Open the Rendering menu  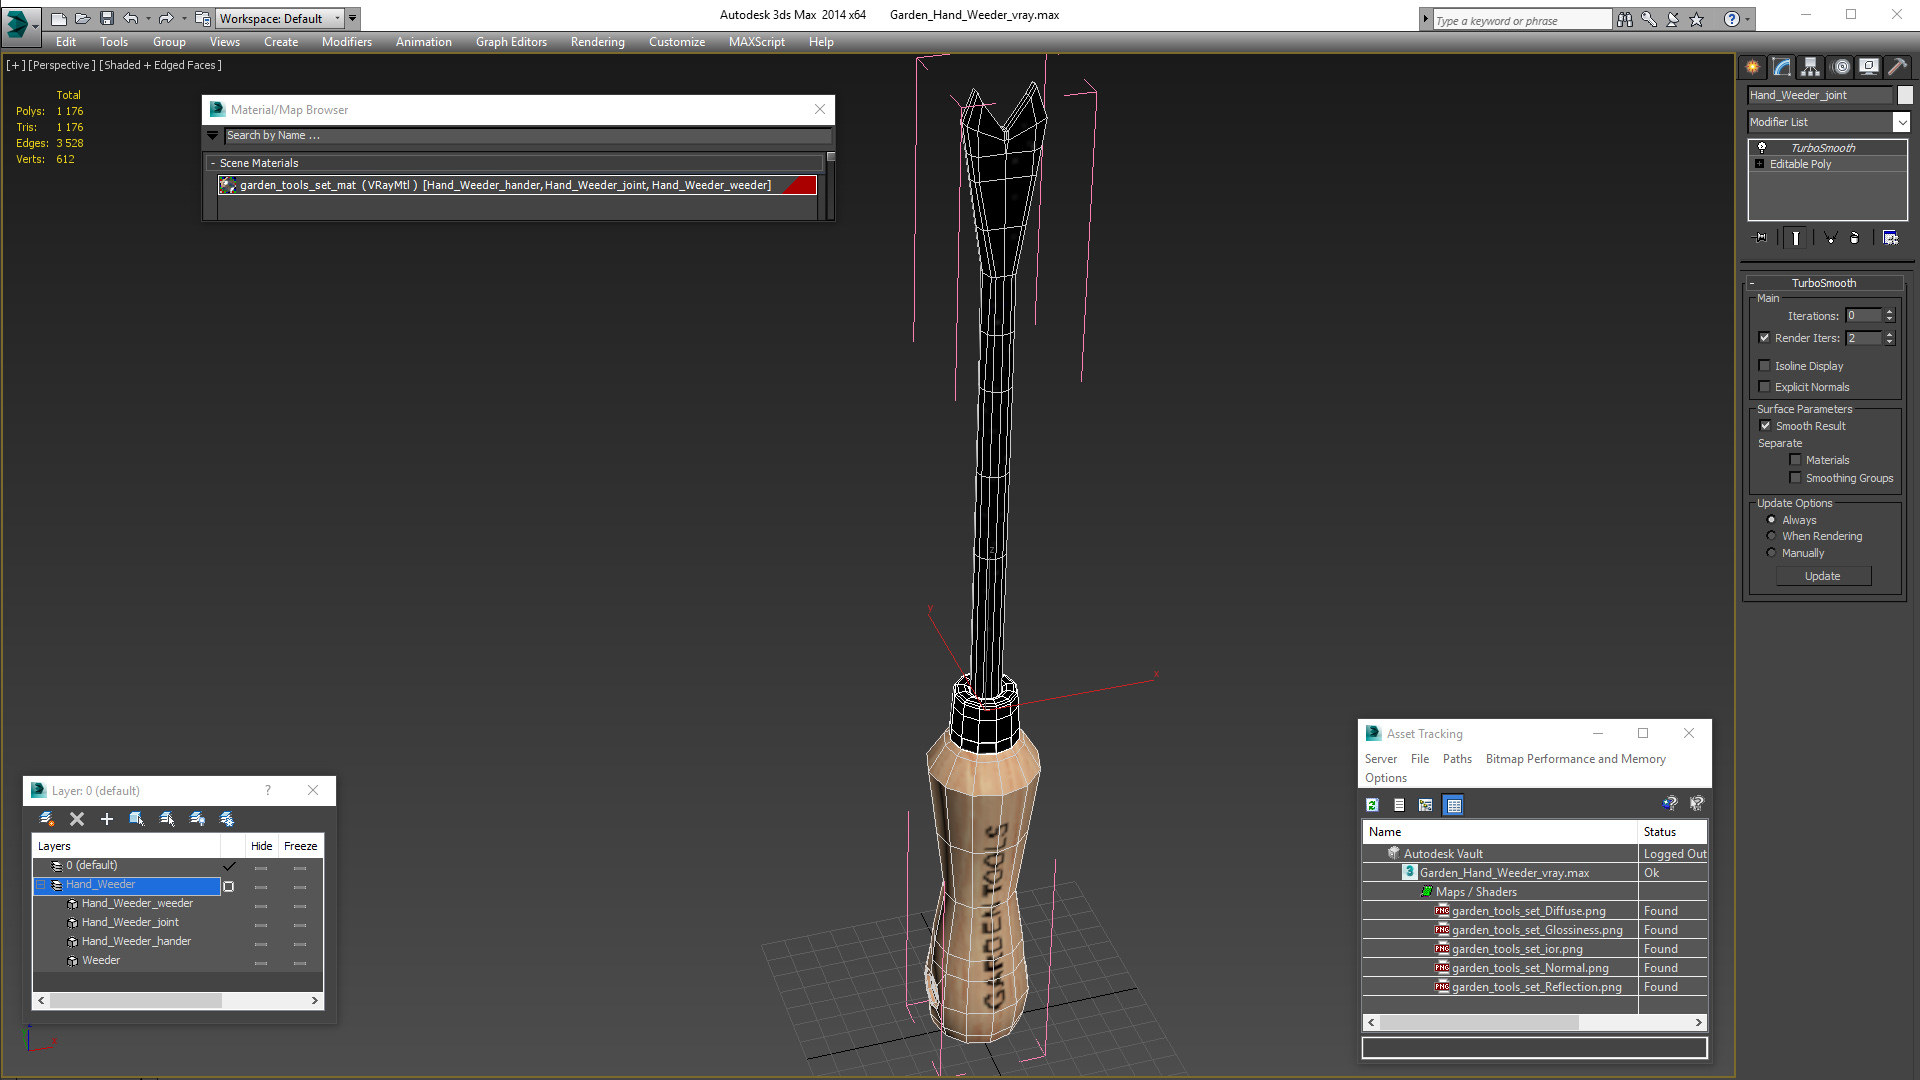point(597,42)
